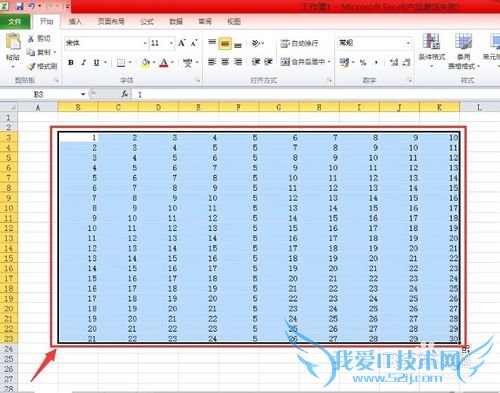Select the row 24 header

click(x=9, y=349)
